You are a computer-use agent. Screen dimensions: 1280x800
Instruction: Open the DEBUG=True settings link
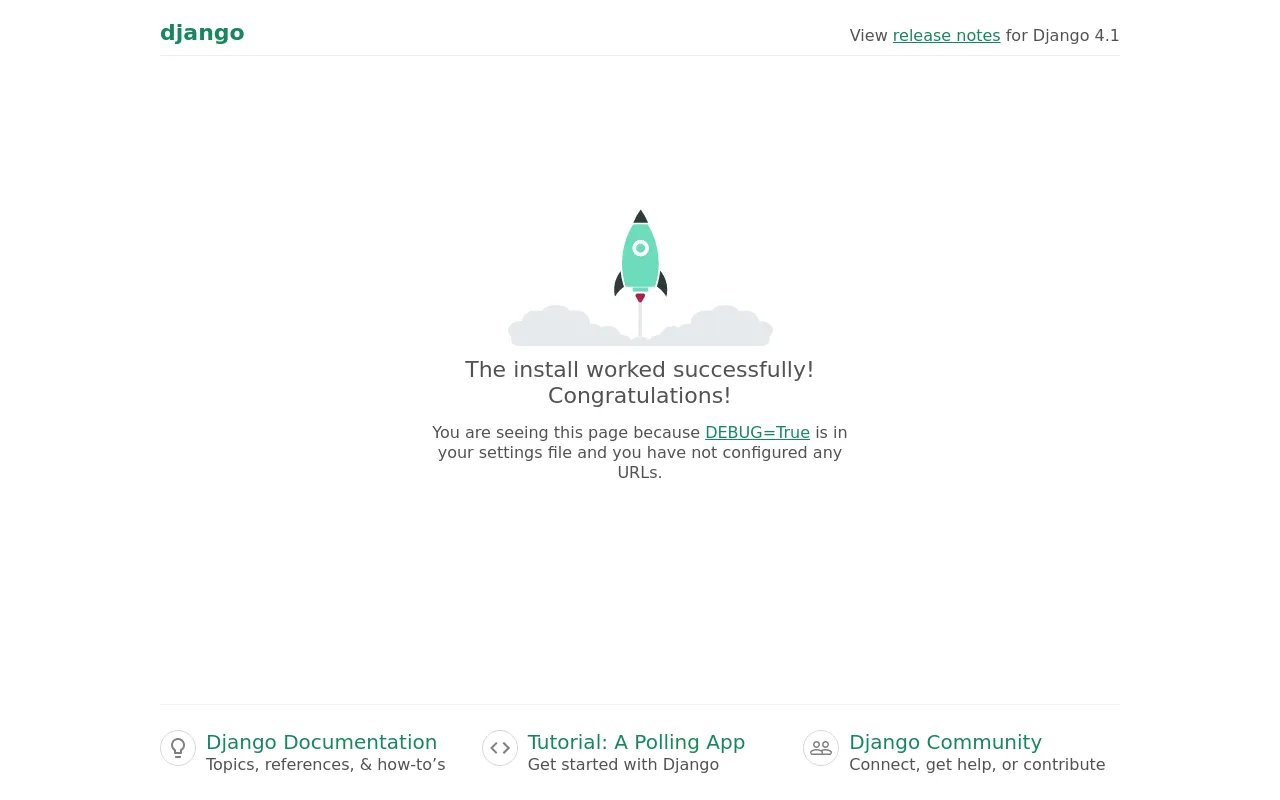click(x=757, y=433)
